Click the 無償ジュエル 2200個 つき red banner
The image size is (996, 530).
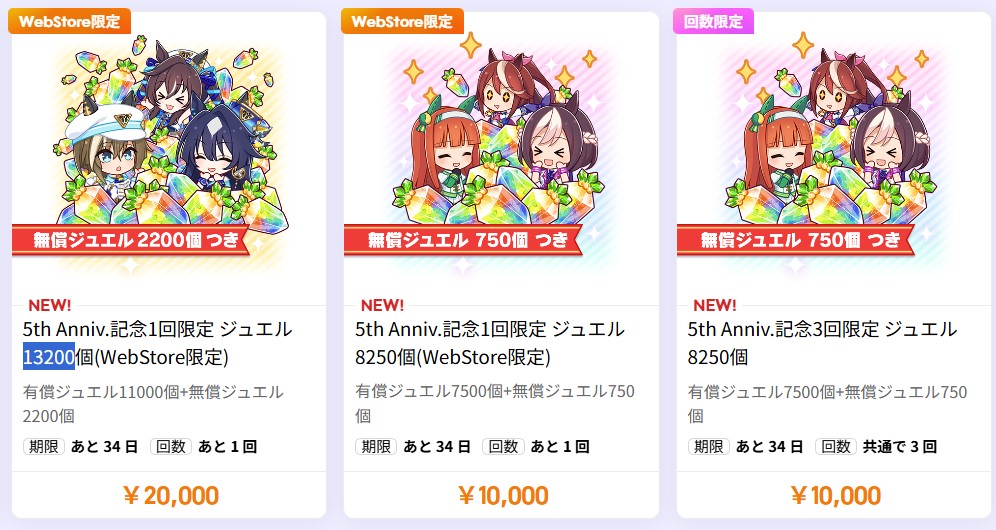click(x=131, y=240)
